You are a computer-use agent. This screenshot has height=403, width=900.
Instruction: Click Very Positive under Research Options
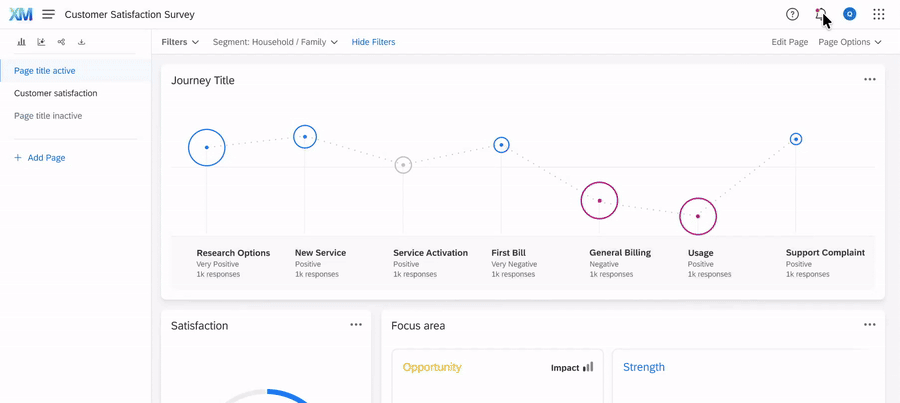tap(218, 264)
